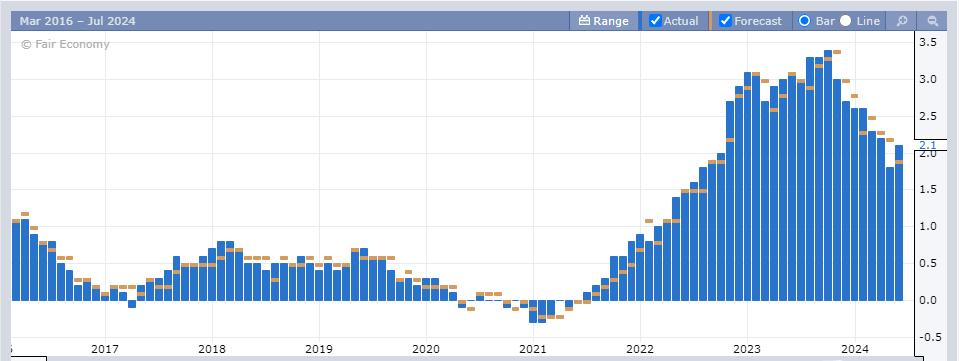Select the last bar of the chart
959x361 pixels.
coord(898,223)
